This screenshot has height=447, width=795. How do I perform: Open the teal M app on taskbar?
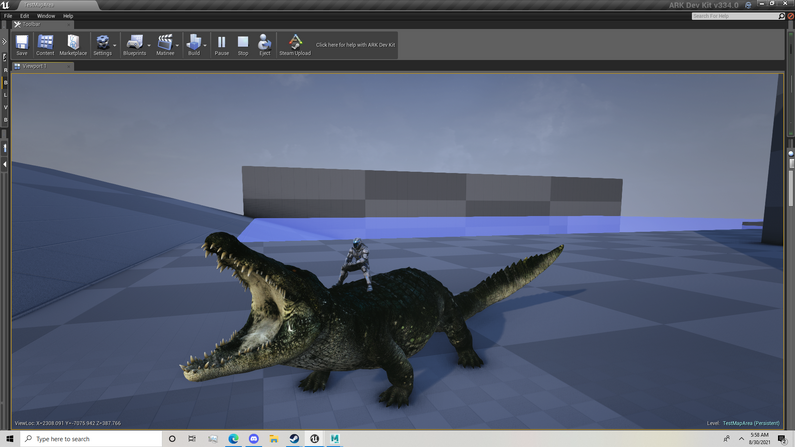click(x=335, y=439)
